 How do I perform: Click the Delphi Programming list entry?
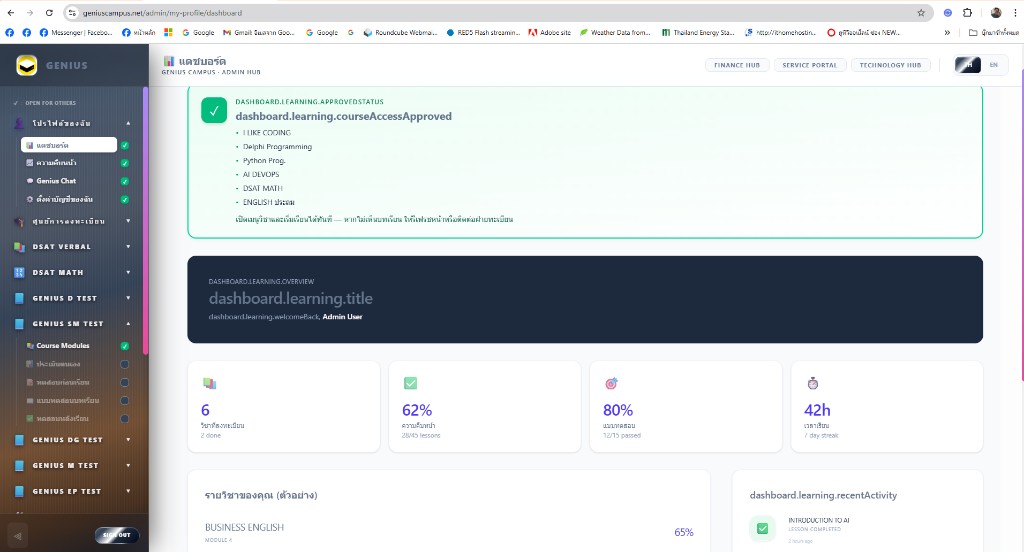click(x=278, y=147)
